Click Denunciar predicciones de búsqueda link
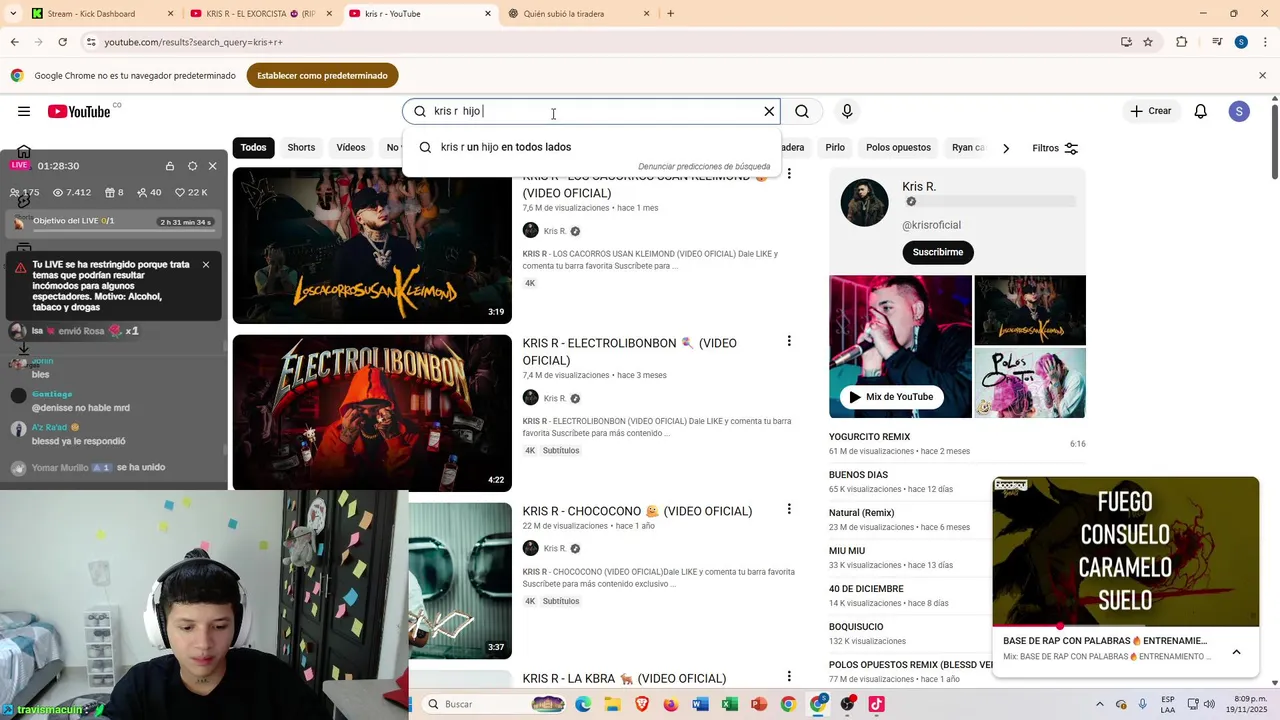 pyautogui.click(x=704, y=166)
